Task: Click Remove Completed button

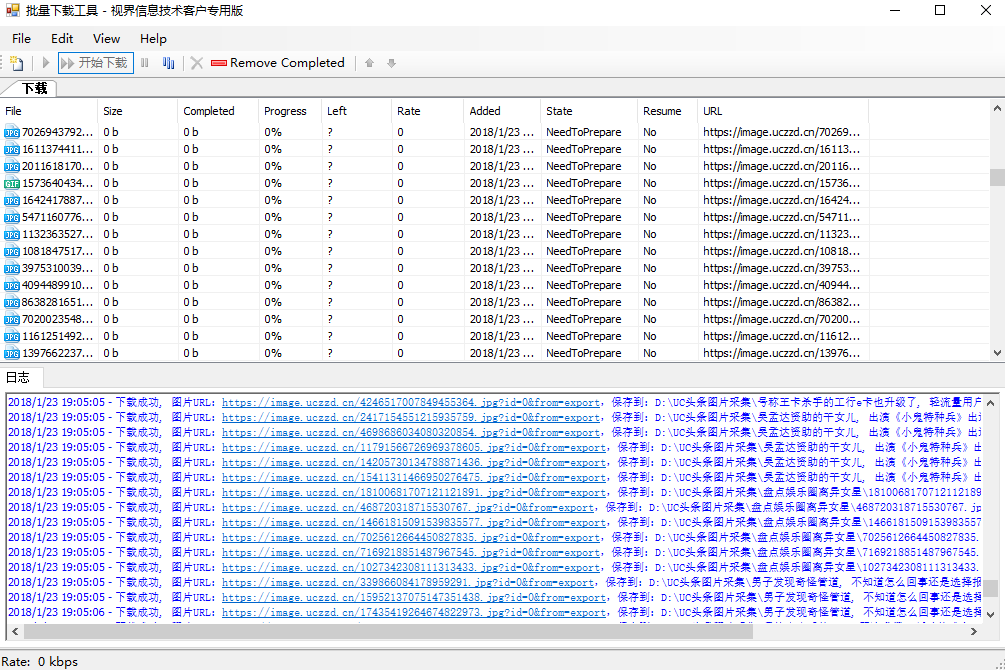Action: pos(278,63)
